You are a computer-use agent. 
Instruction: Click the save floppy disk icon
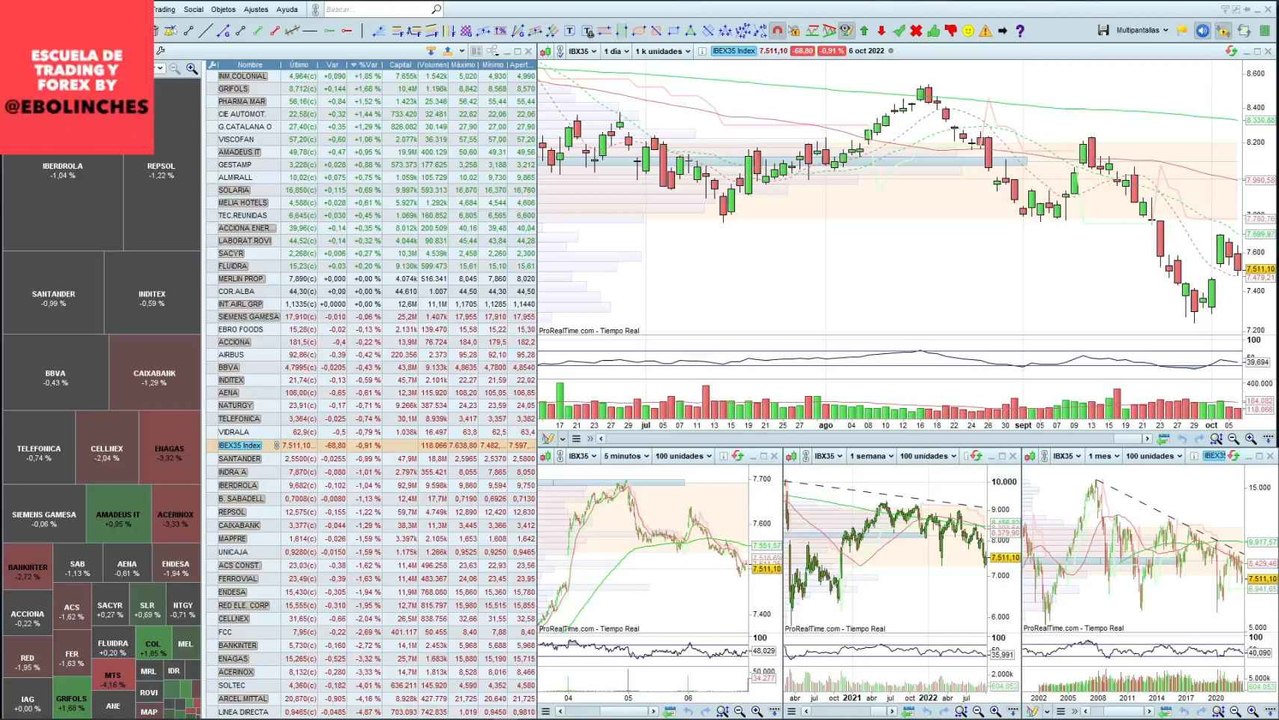[1103, 31]
